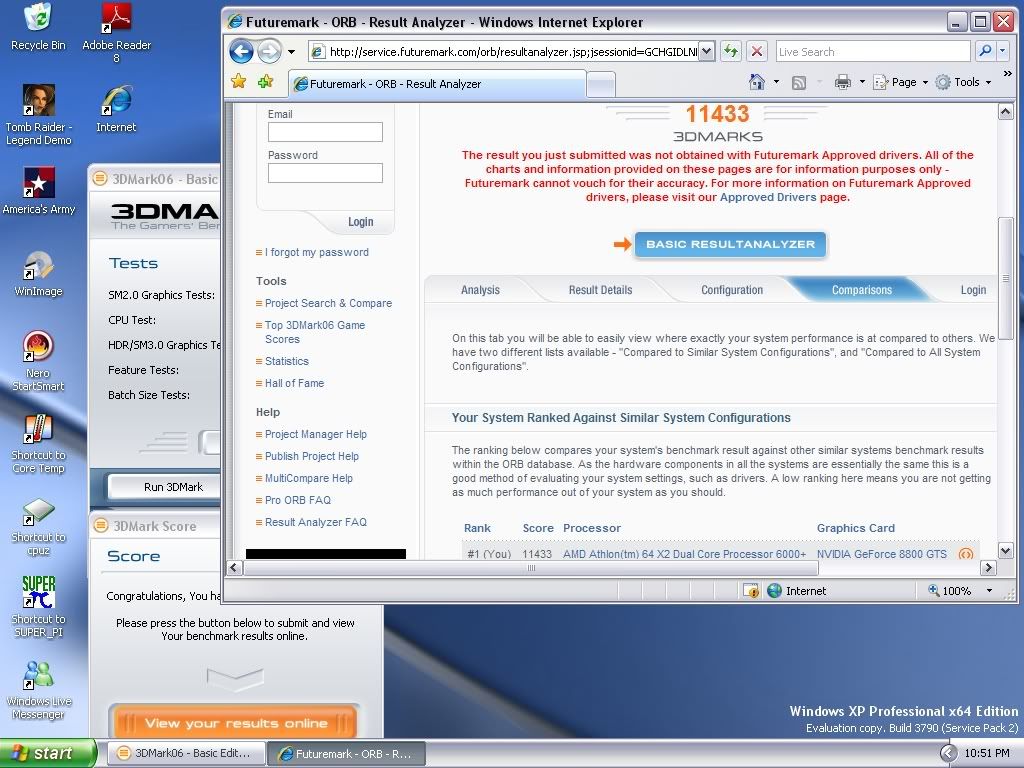Viewport: 1024px width, 768px height.
Task: Click the RSS Feeds toolbar icon
Action: 799,82
